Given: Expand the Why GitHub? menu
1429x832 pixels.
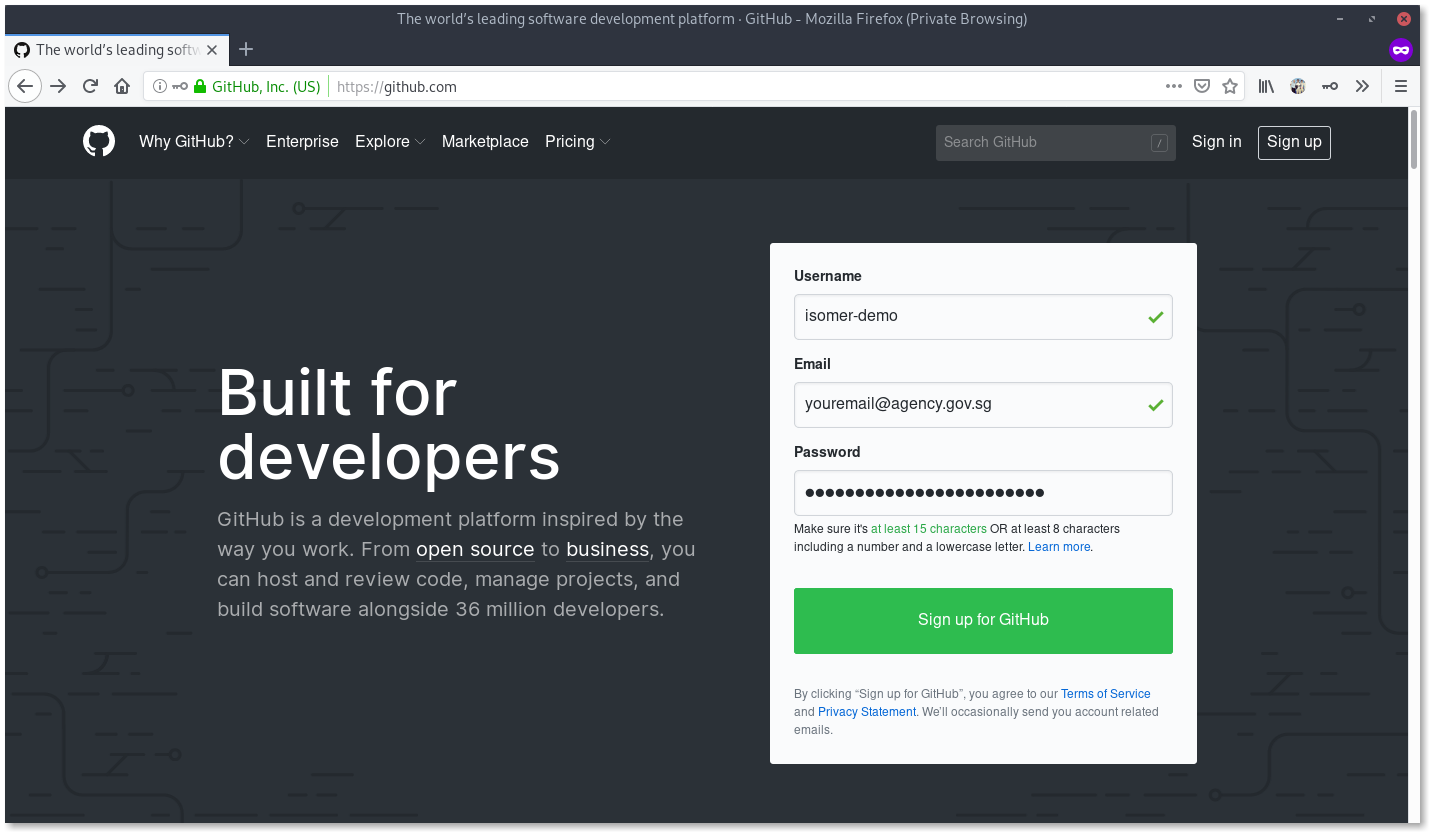Looking at the screenshot, I should click(x=194, y=141).
